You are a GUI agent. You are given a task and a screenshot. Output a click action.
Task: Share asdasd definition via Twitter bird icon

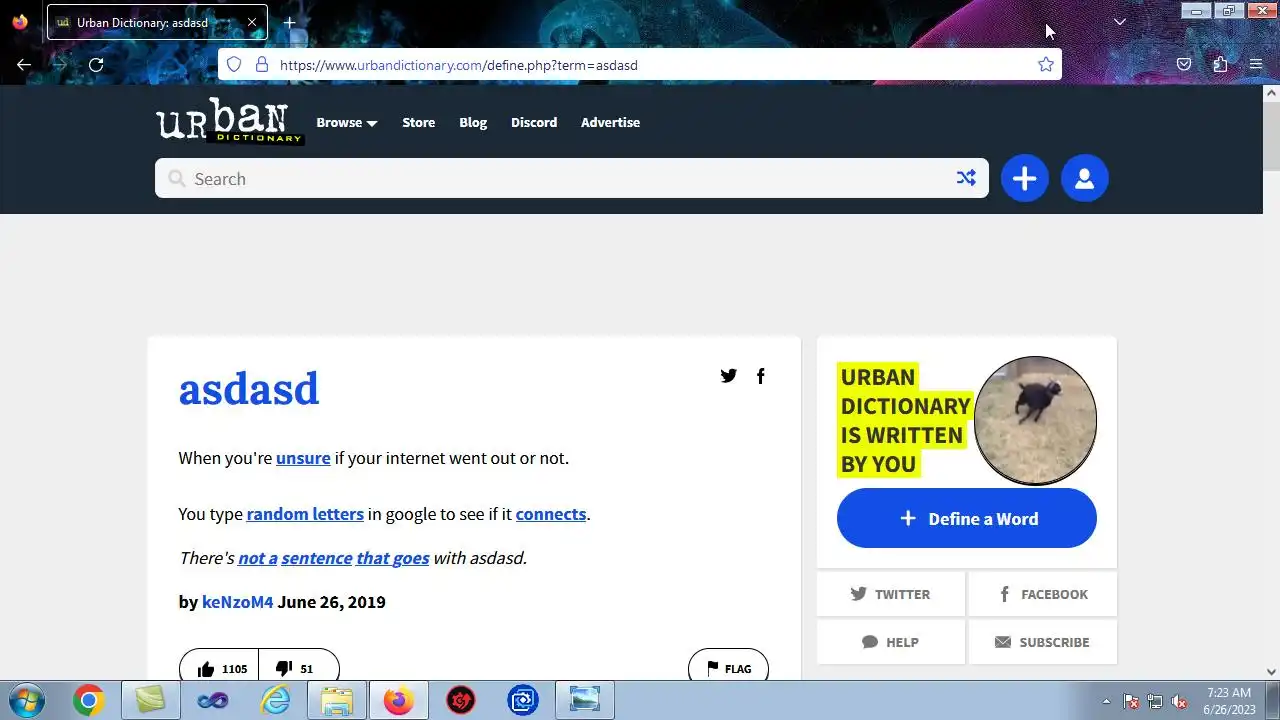click(x=729, y=376)
